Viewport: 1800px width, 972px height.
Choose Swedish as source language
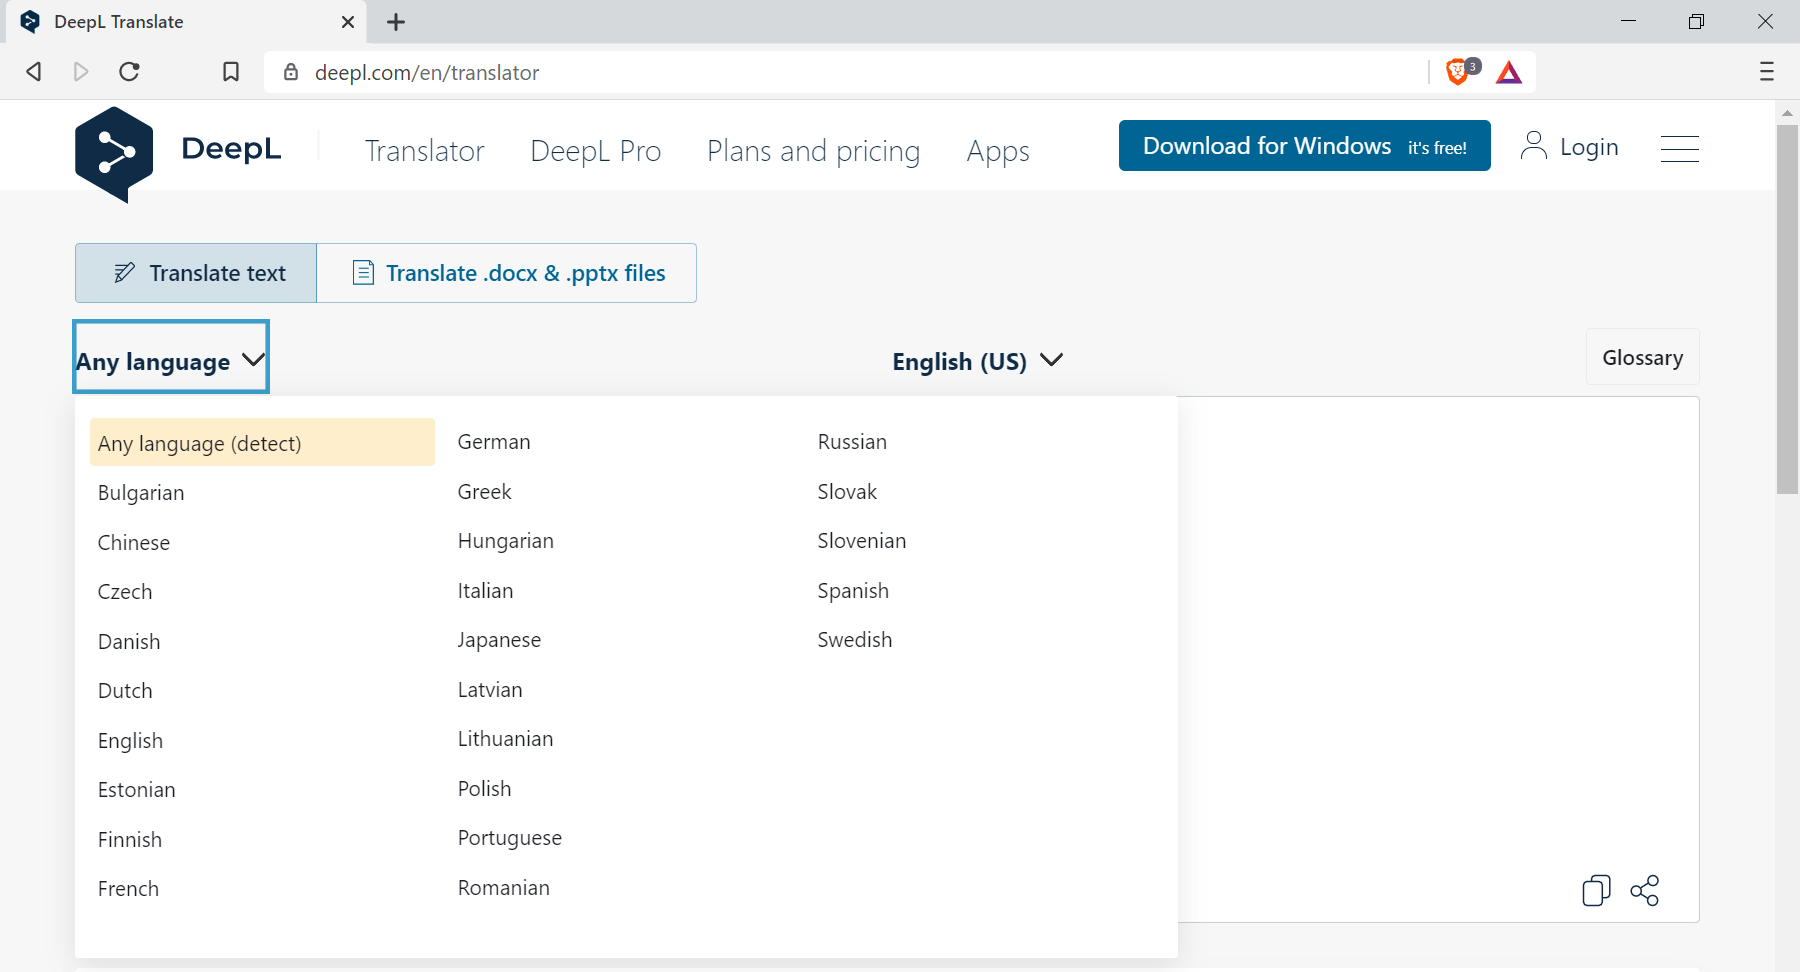point(855,640)
